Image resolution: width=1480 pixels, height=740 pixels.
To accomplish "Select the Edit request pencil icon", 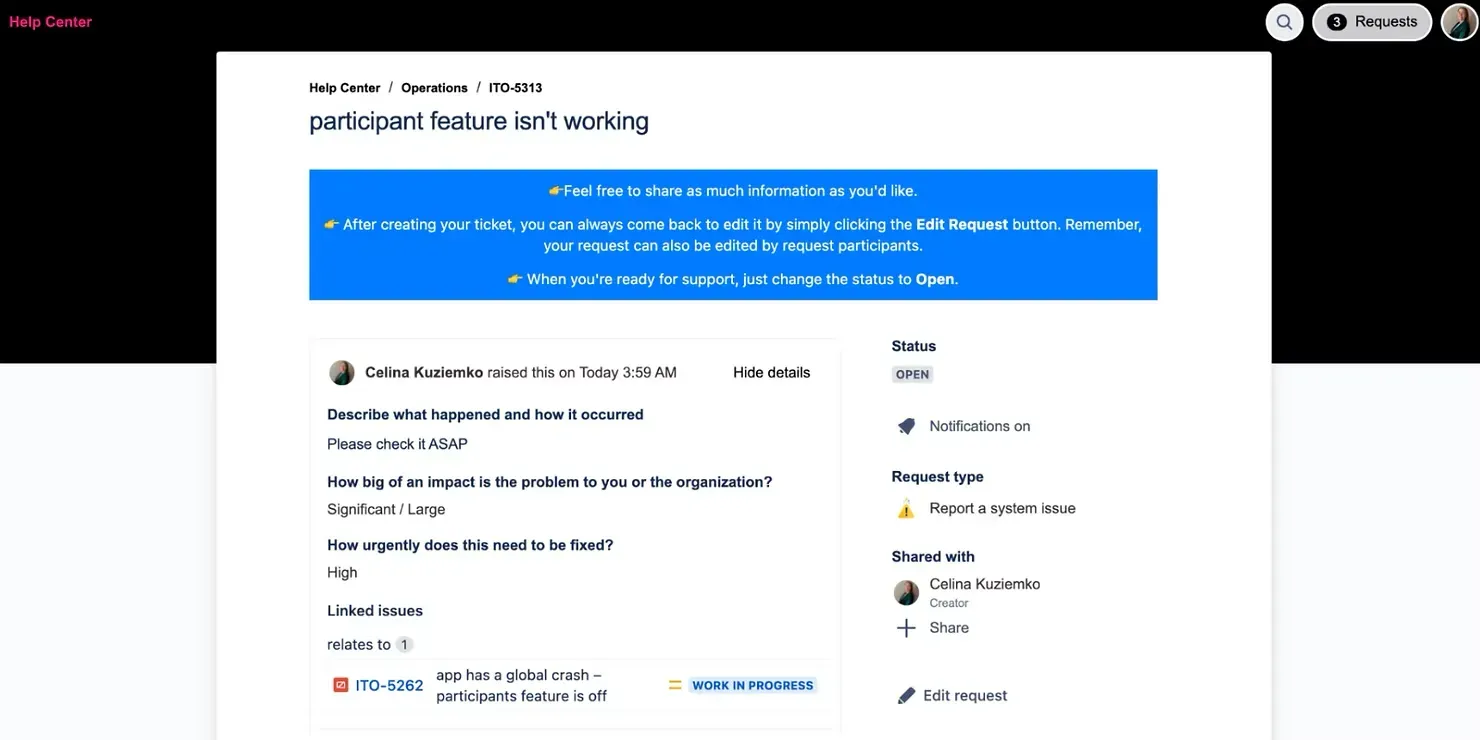I will point(905,694).
